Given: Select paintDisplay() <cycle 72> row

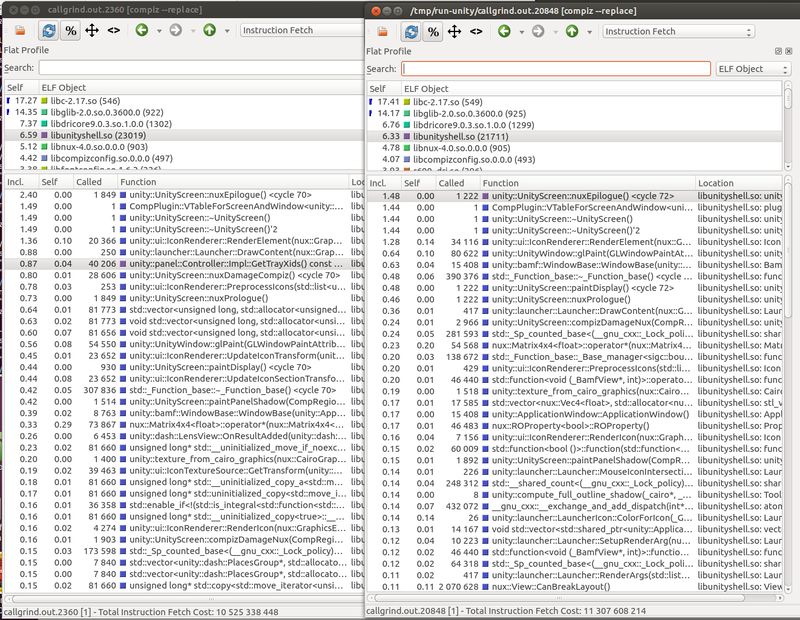Looking at the screenshot, I should pyautogui.click(x=574, y=288).
